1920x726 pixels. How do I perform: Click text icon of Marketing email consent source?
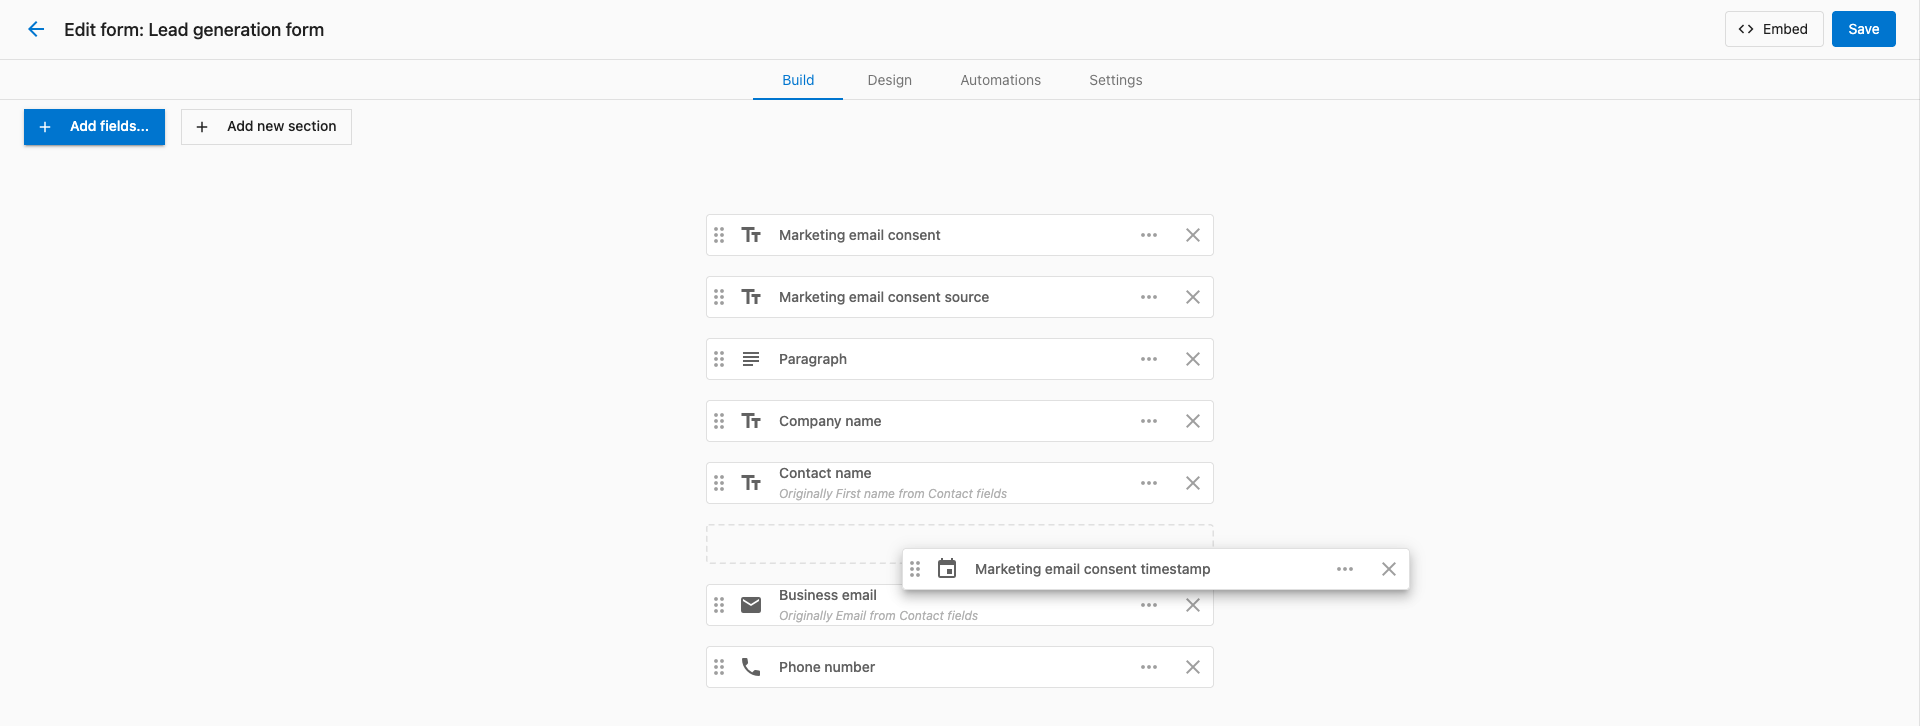coord(751,297)
